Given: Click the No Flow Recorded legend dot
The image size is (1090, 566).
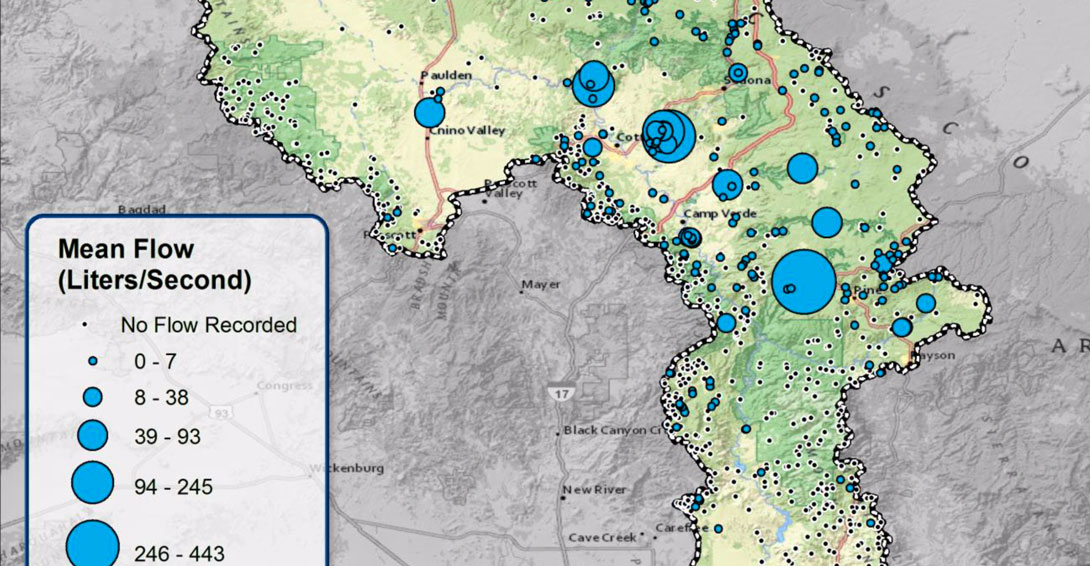Looking at the screenshot, I should click(x=93, y=326).
